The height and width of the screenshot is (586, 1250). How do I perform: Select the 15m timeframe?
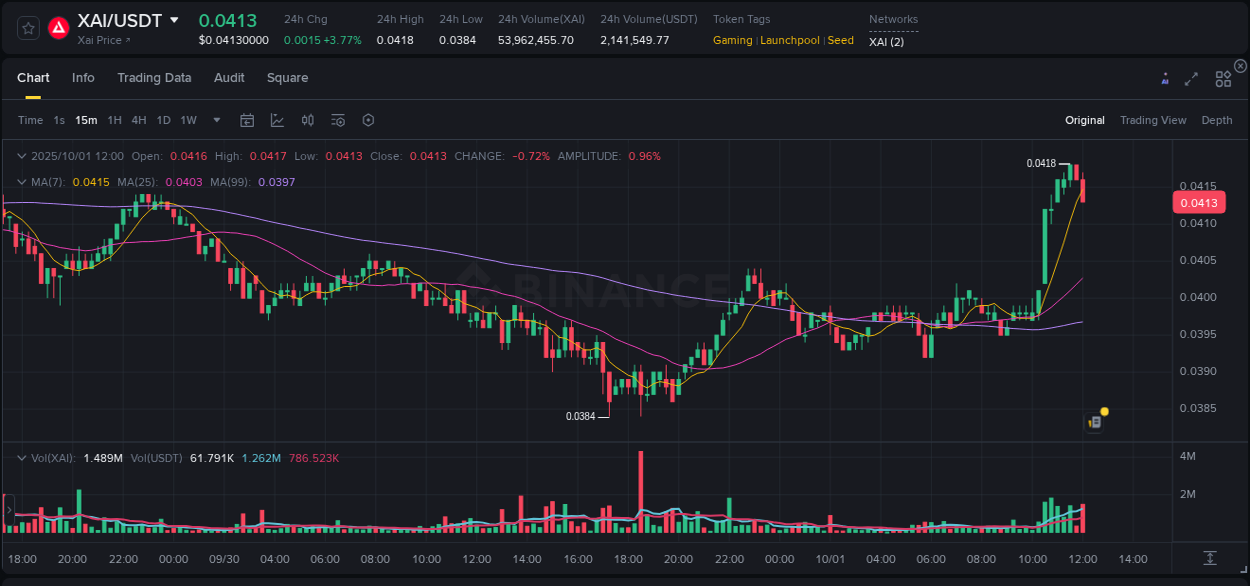pyautogui.click(x=86, y=120)
